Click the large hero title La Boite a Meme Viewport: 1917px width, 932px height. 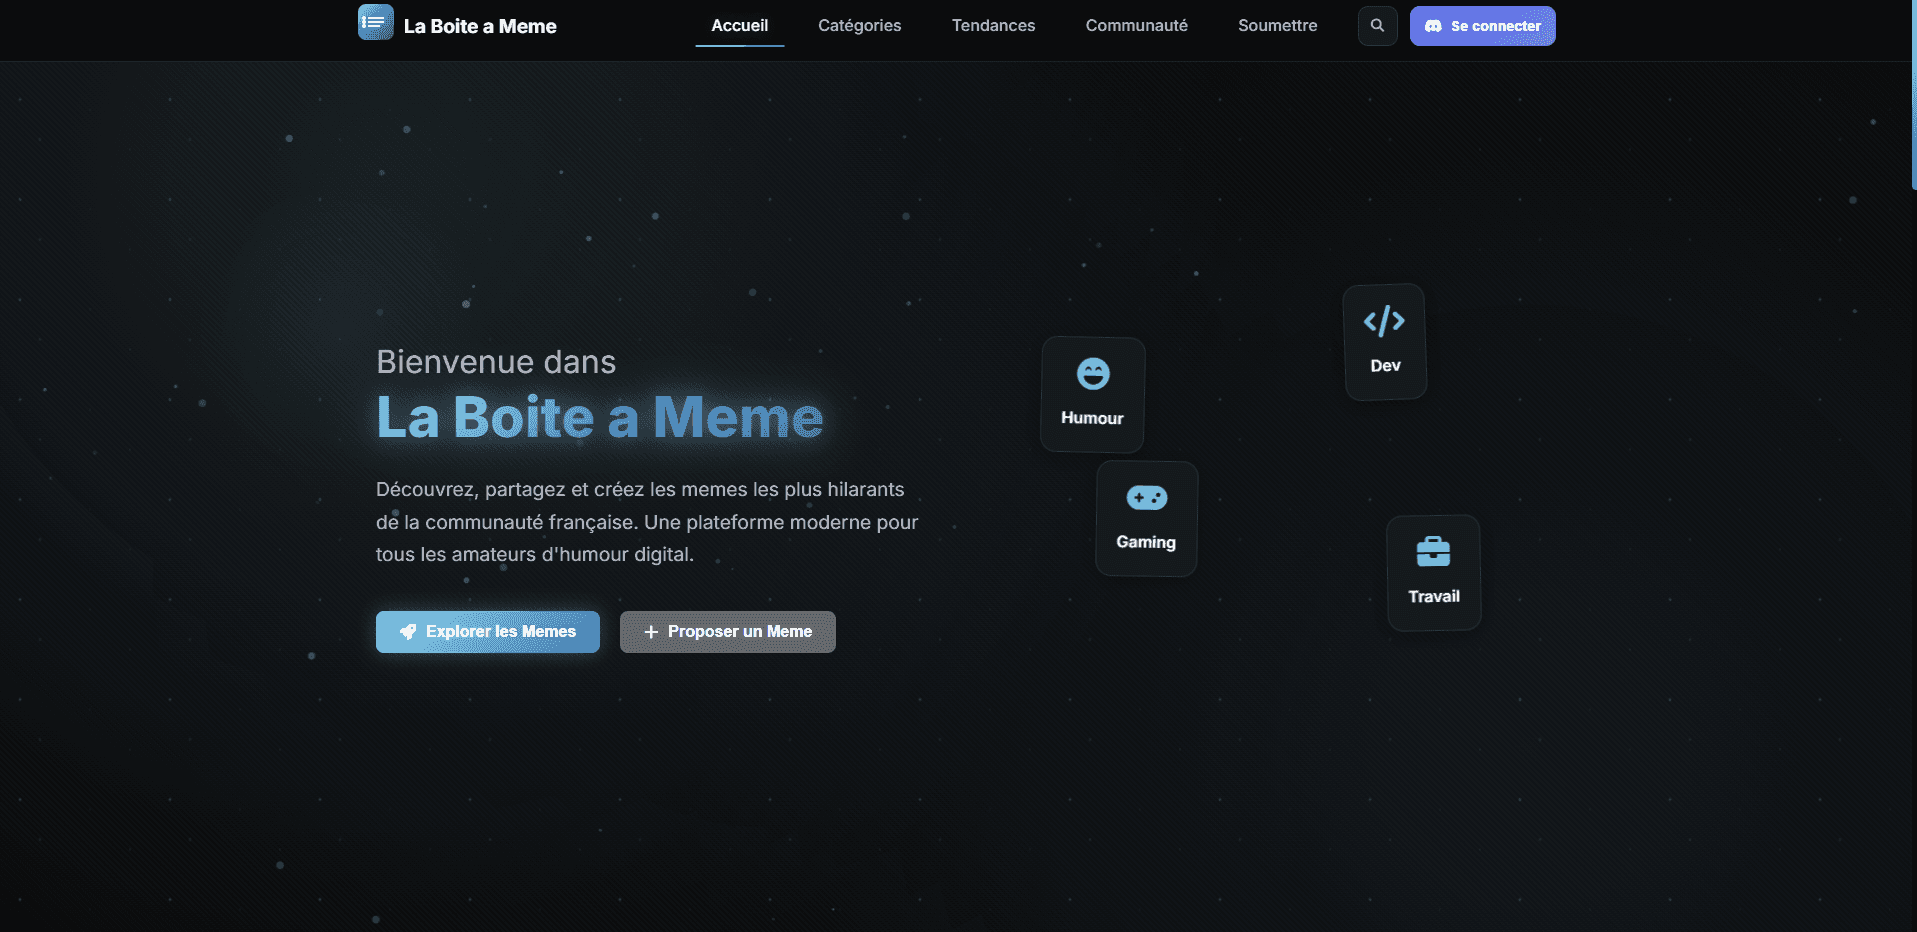point(599,417)
